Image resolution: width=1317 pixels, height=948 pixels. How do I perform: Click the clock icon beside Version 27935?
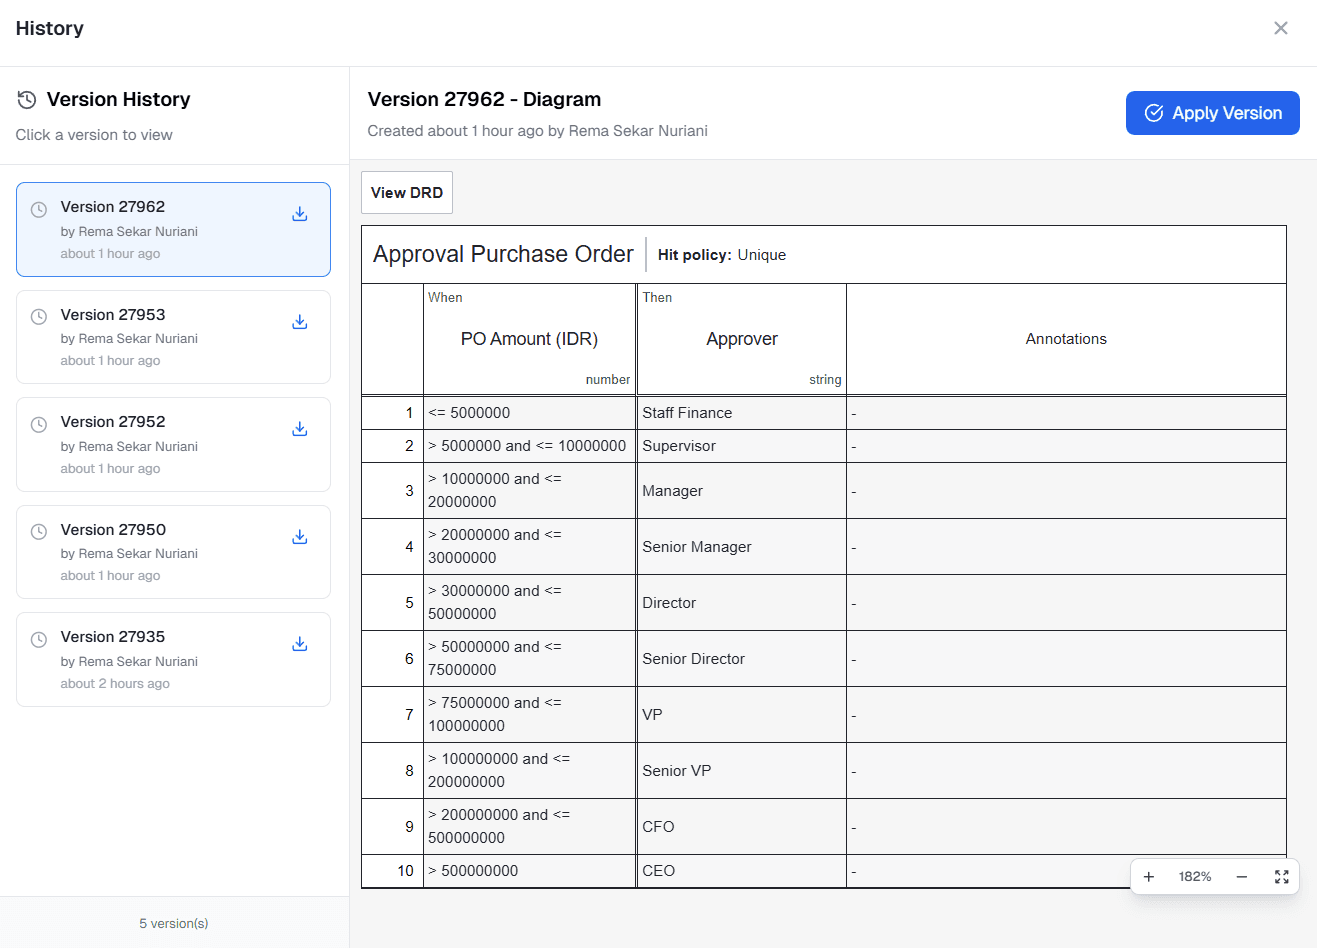tap(38, 639)
